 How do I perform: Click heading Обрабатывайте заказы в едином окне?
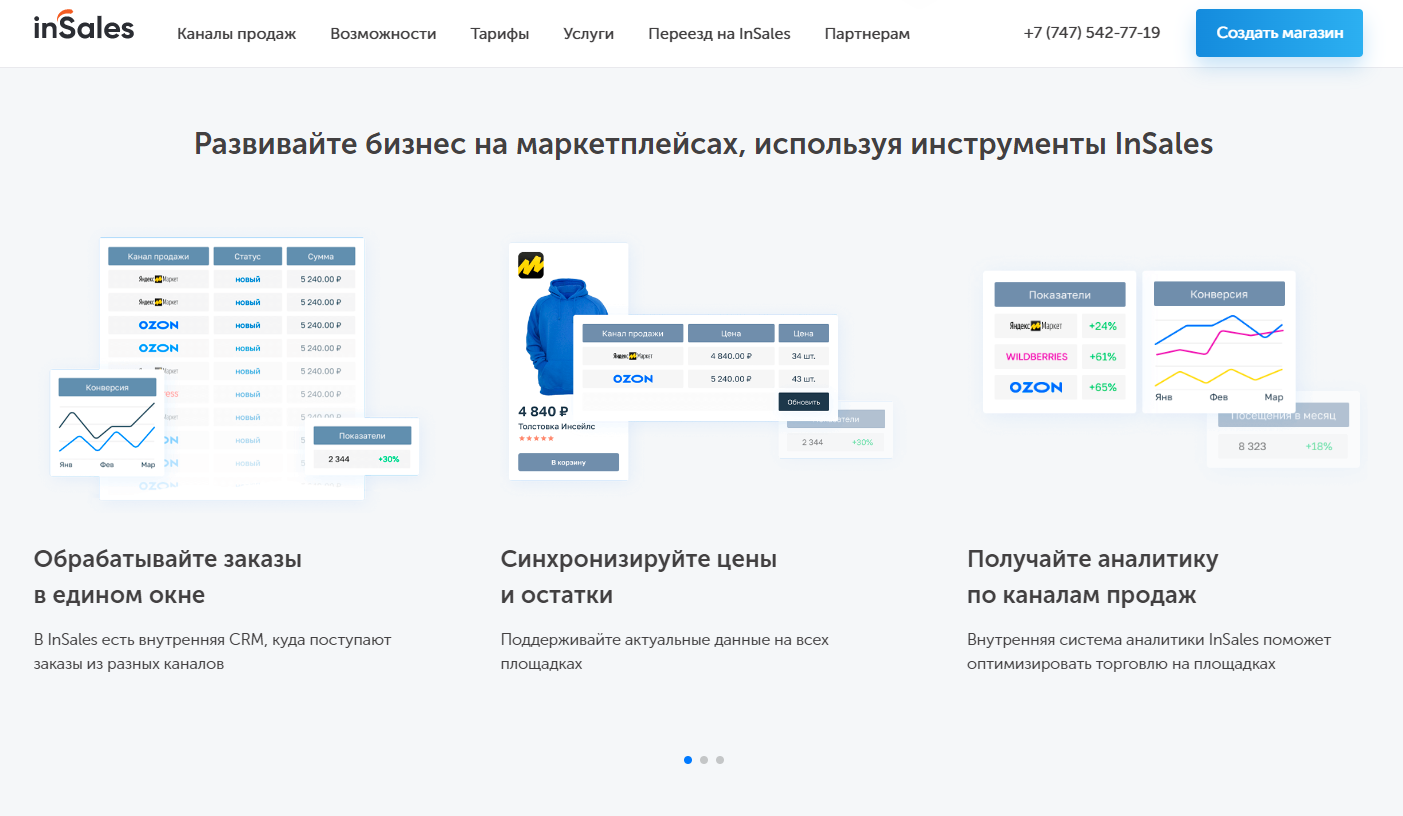pyautogui.click(x=168, y=577)
